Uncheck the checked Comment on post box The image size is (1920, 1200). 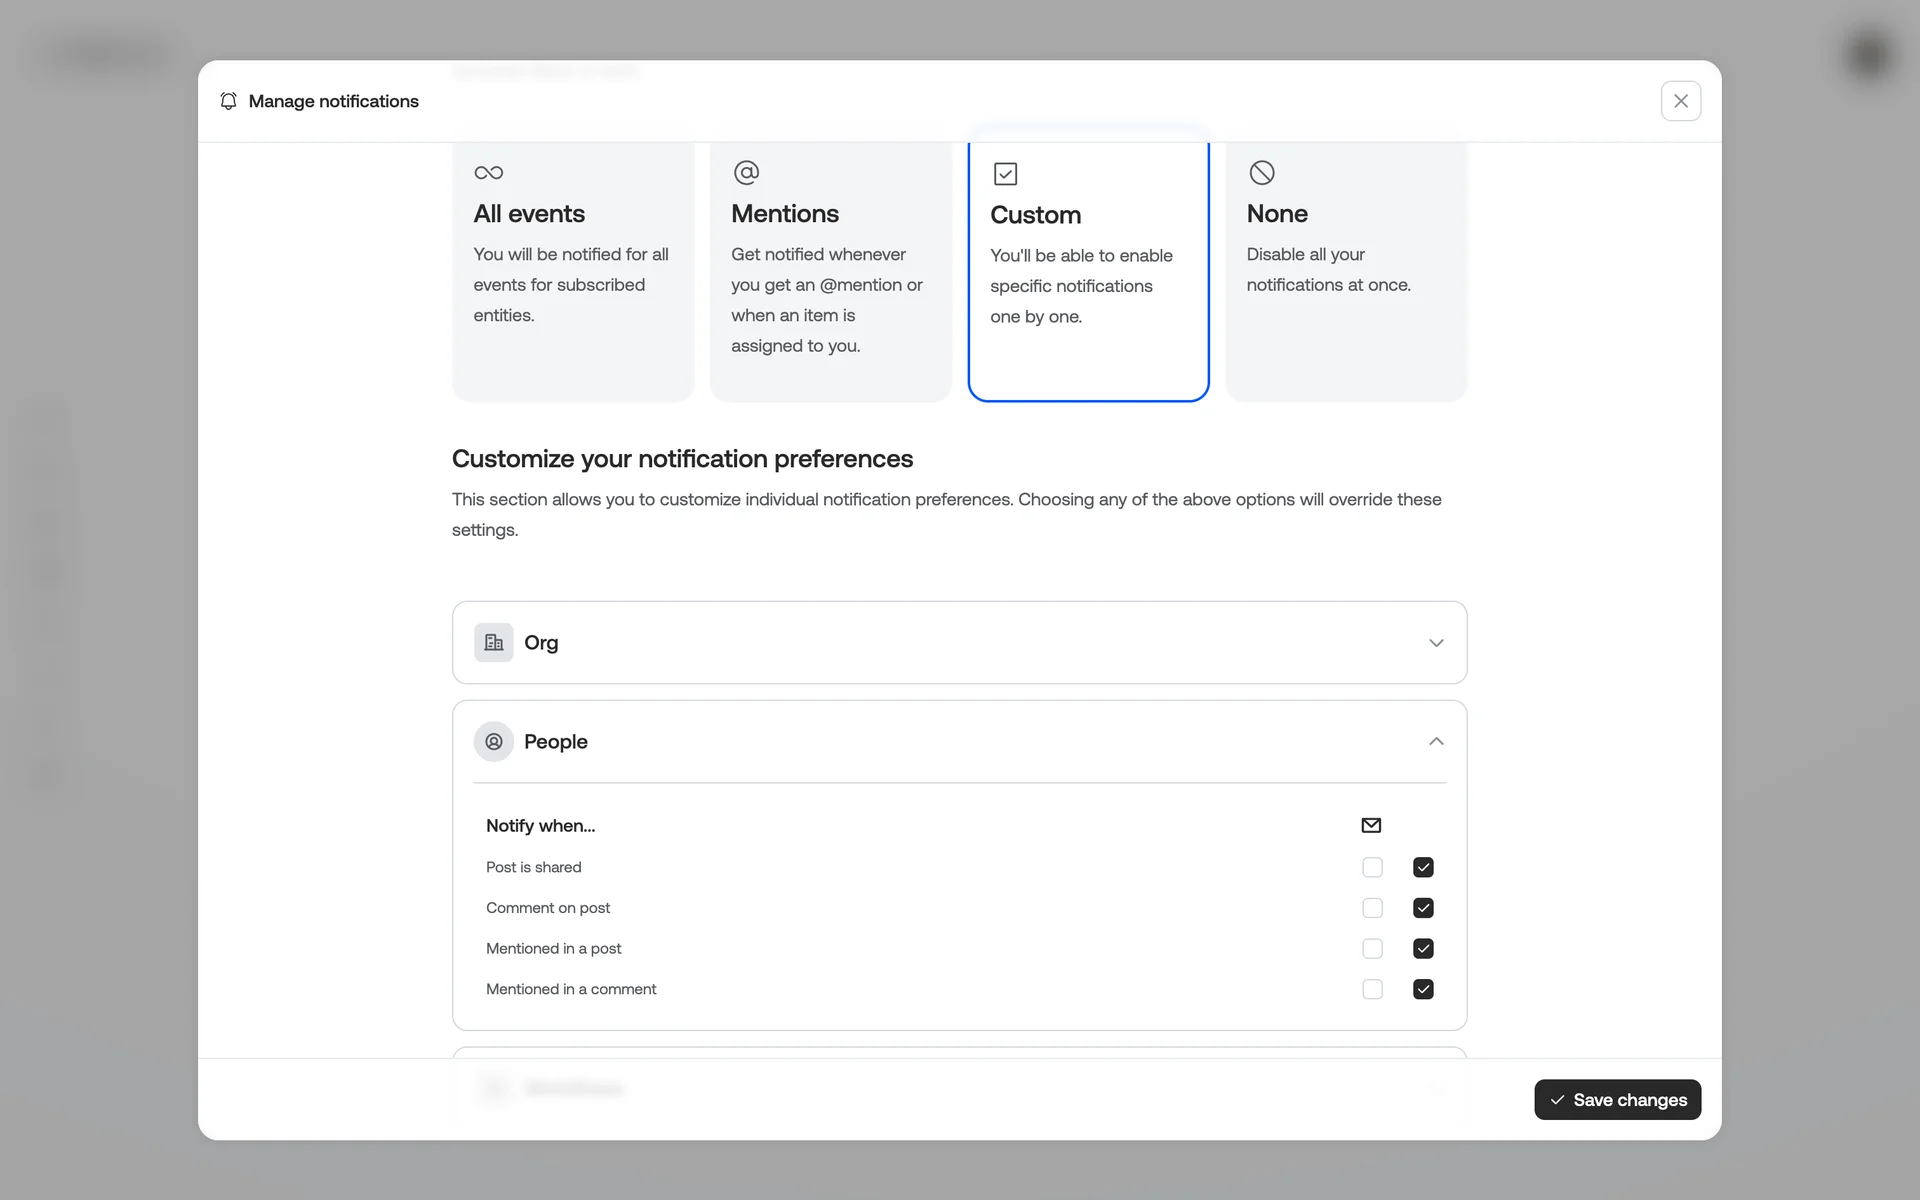(x=1423, y=908)
